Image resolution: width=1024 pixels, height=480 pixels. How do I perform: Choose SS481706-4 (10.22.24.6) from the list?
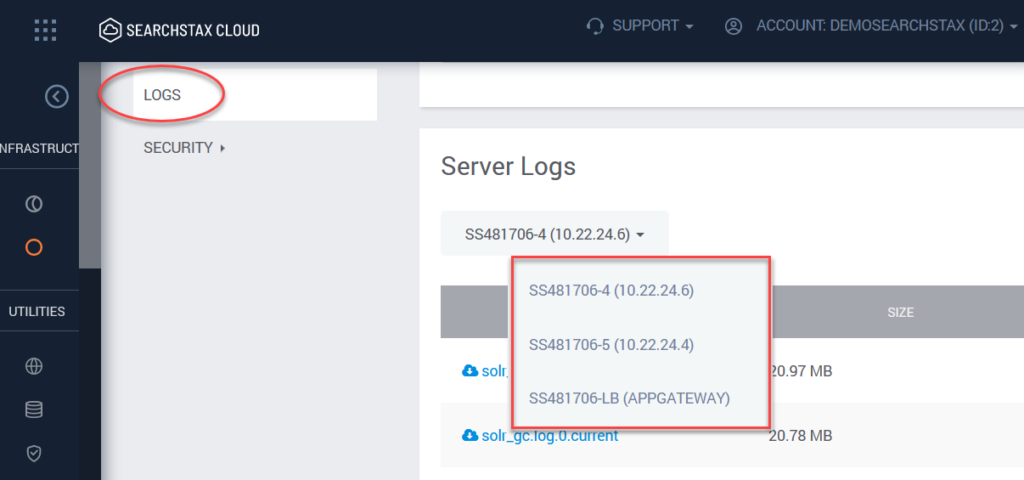(x=611, y=291)
